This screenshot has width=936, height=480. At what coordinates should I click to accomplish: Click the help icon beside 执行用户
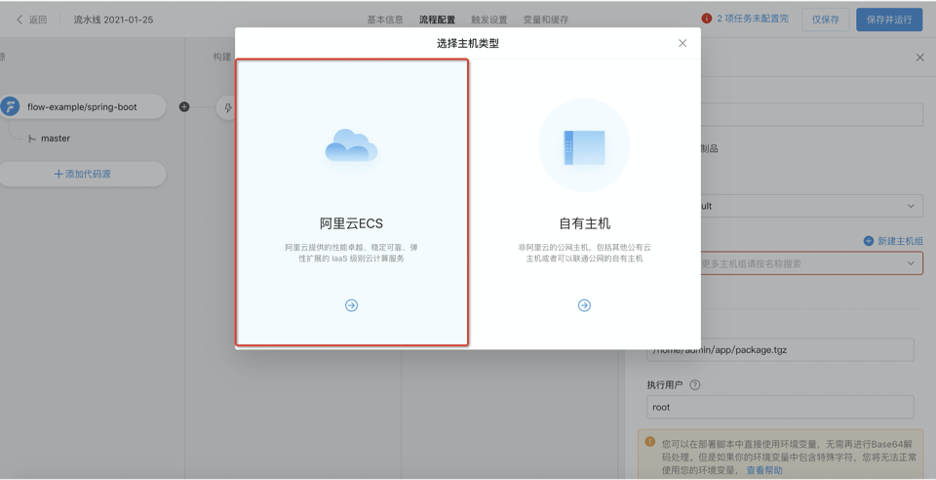coord(695,385)
